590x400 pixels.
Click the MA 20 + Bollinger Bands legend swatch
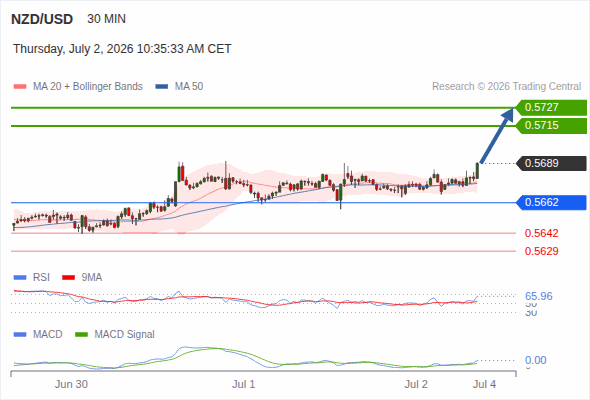pos(20,87)
